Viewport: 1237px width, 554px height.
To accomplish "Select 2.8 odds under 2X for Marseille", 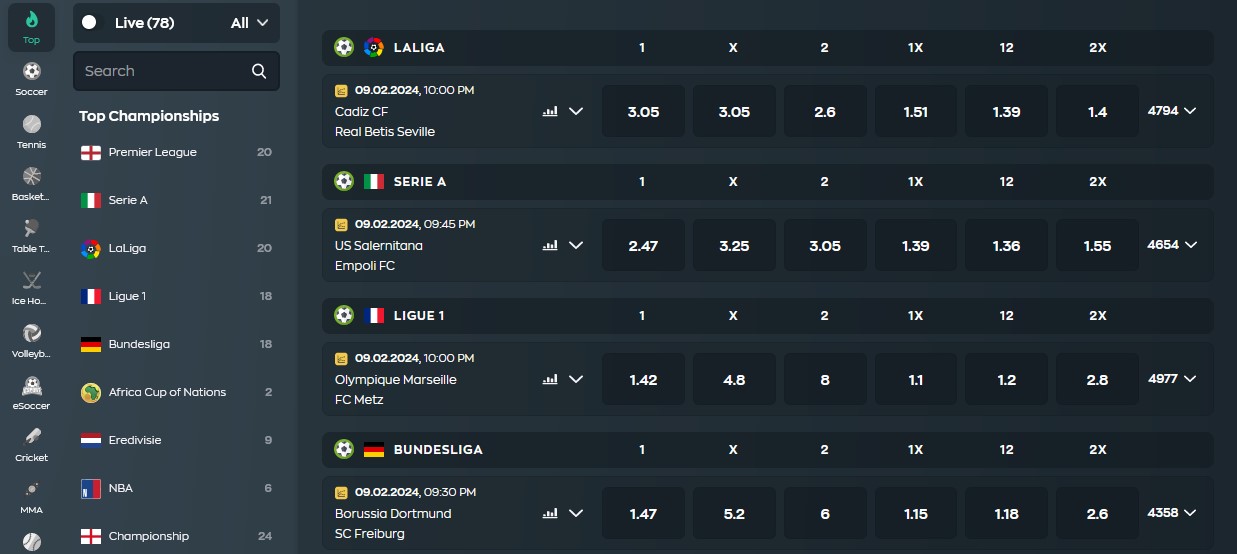I will [1097, 379].
